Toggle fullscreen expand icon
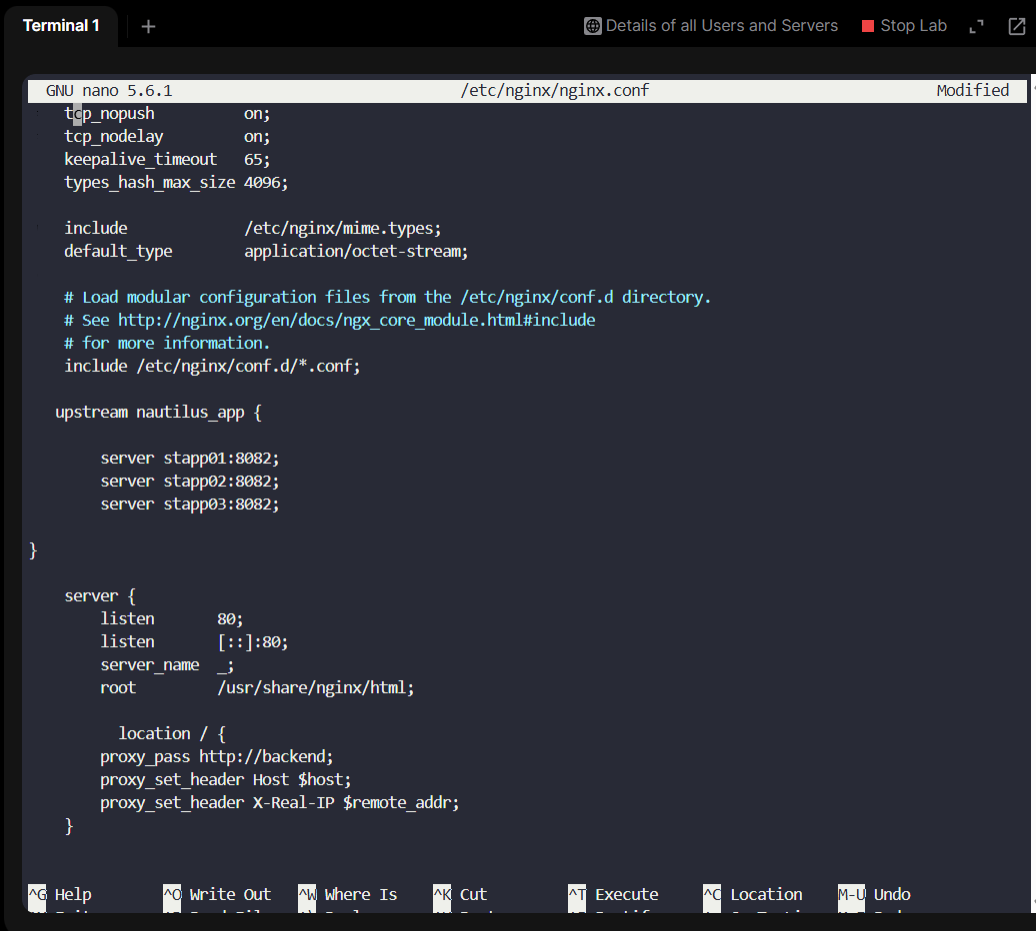Image resolution: width=1036 pixels, height=931 pixels. tap(976, 26)
